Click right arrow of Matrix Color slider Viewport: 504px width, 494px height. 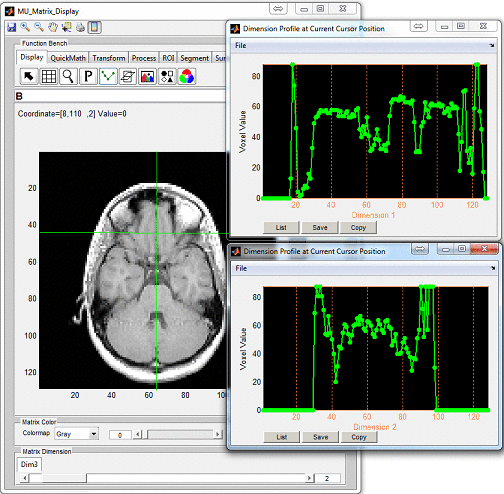click(x=218, y=434)
